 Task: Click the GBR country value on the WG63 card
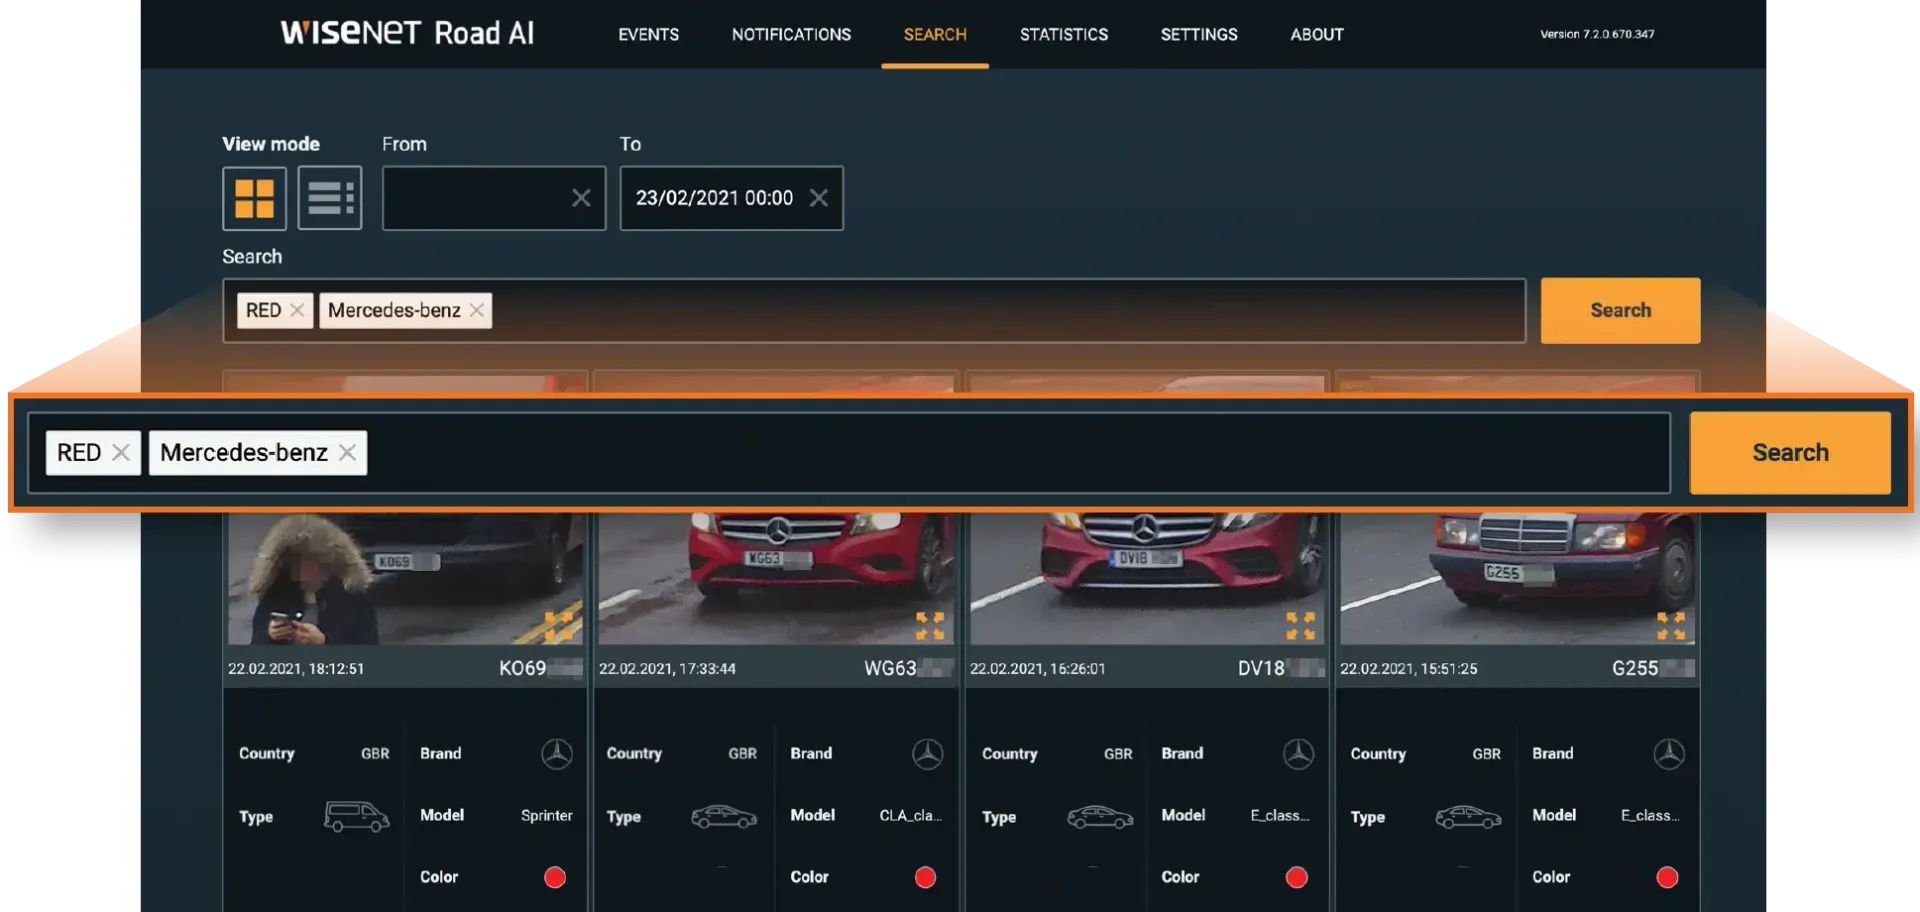tap(742, 753)
